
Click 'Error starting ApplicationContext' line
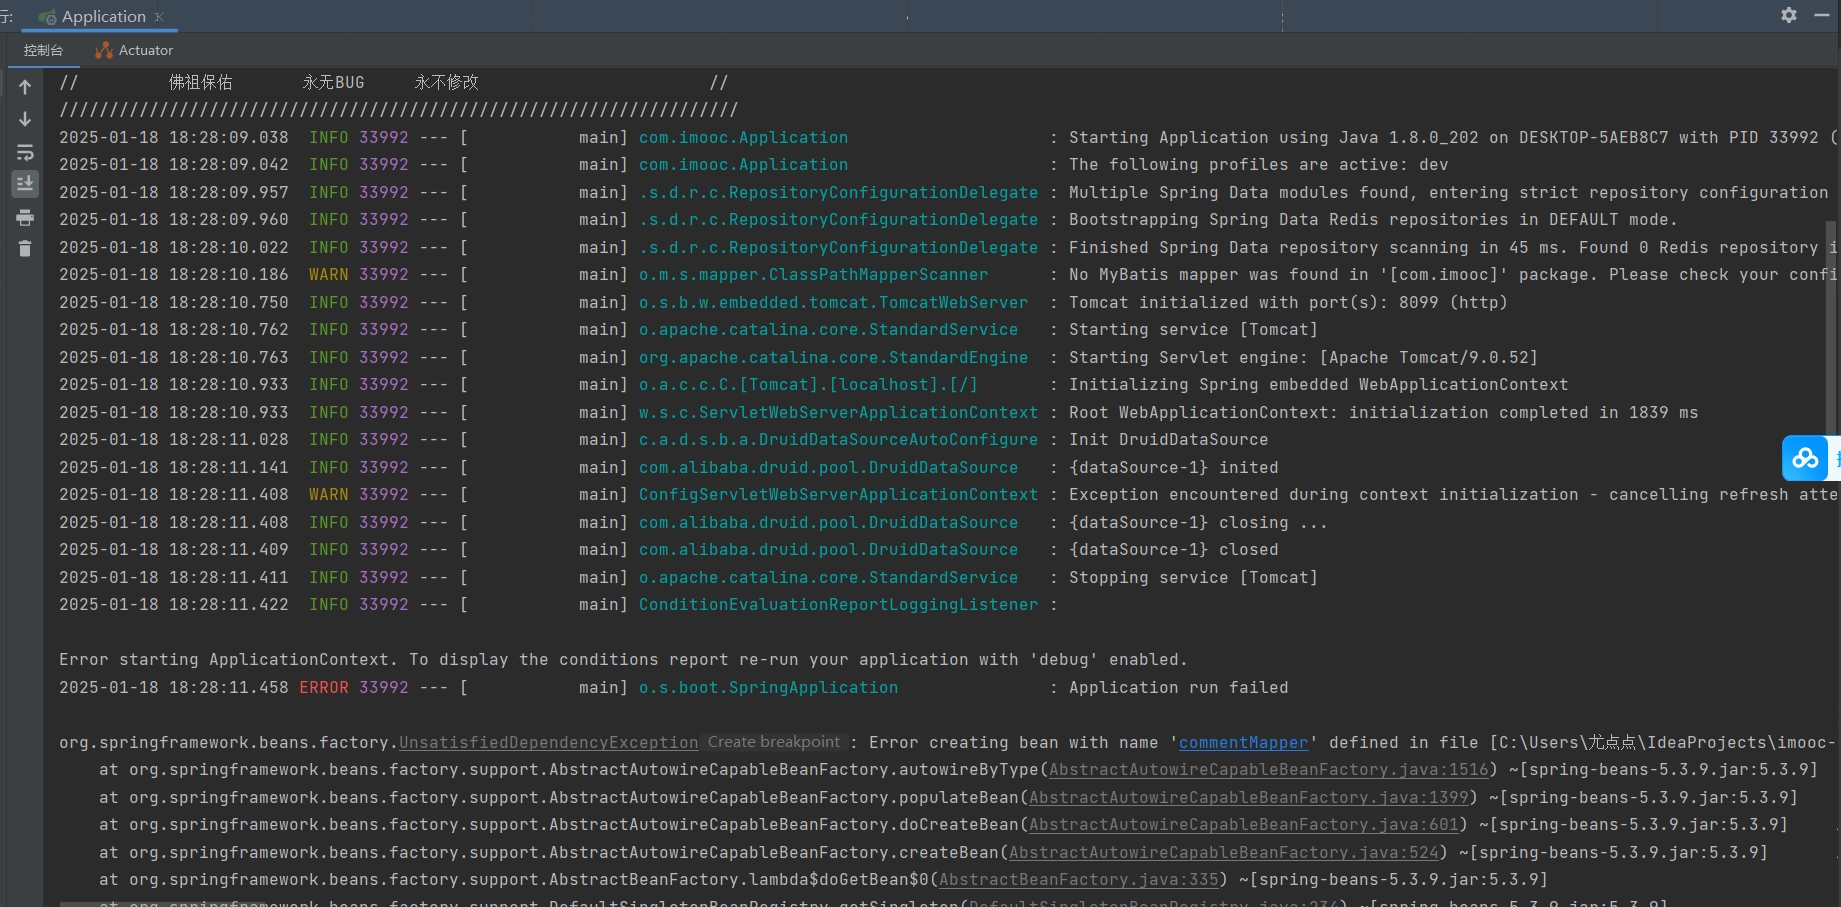623,660
